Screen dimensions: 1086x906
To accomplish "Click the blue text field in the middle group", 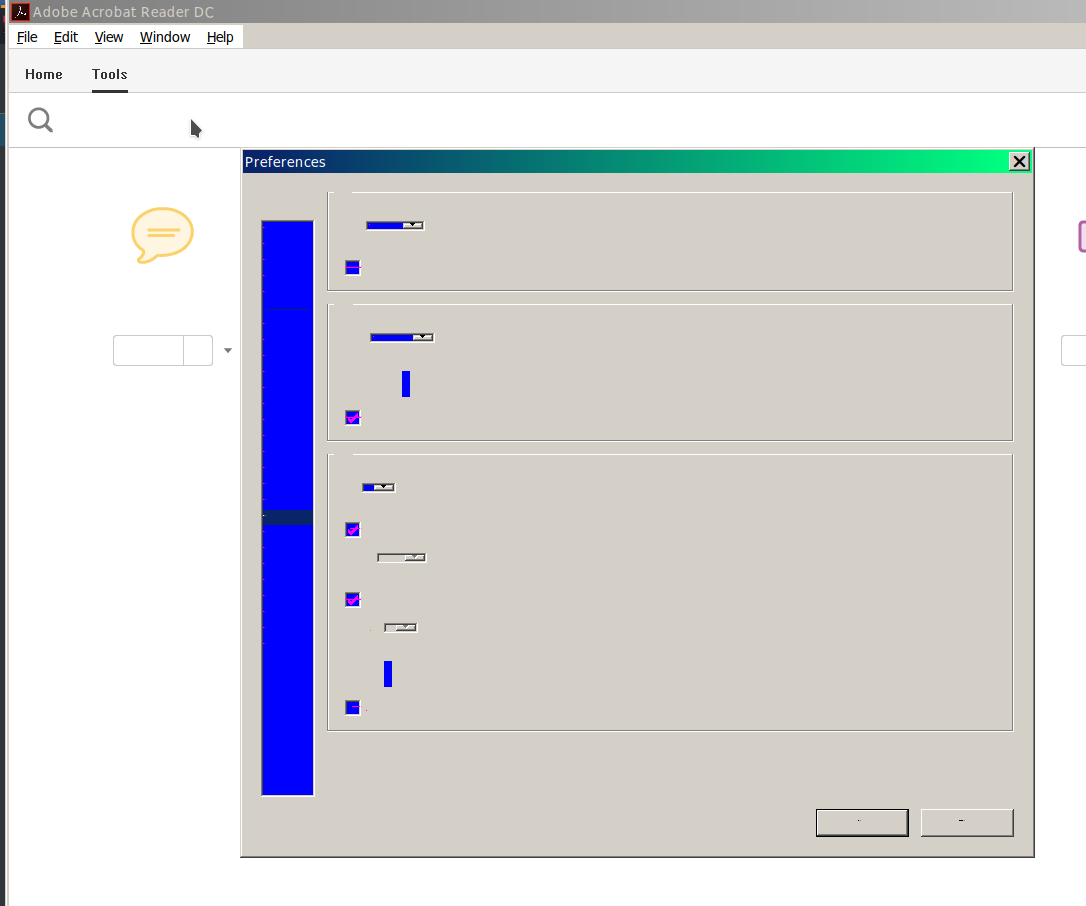I will pos(406,384).
